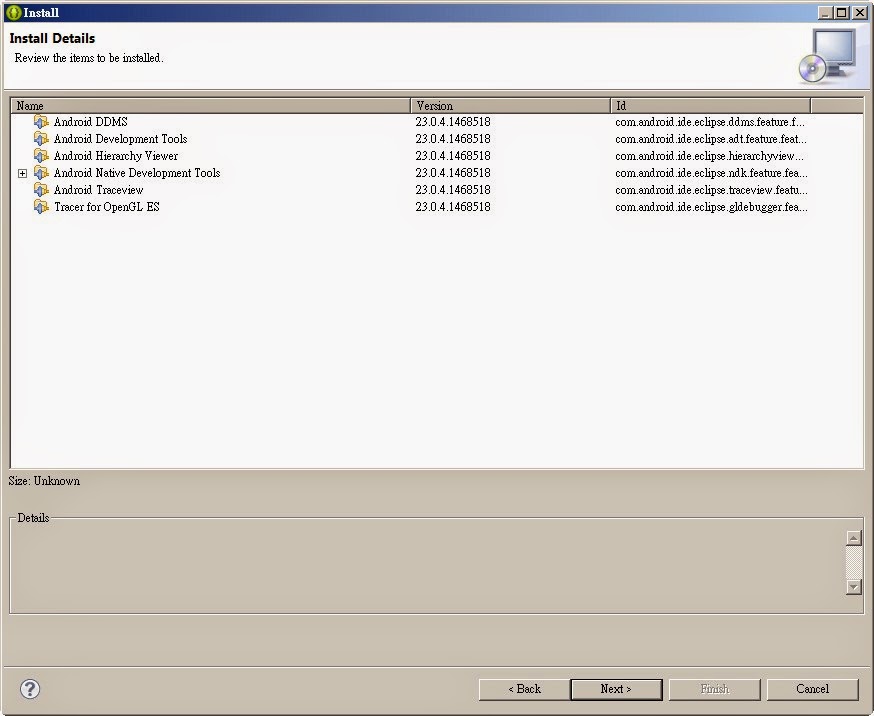The width and height of the screenshot is (874, 716).
Task: Click the Size: Unknown label
Action: [44, 481]
